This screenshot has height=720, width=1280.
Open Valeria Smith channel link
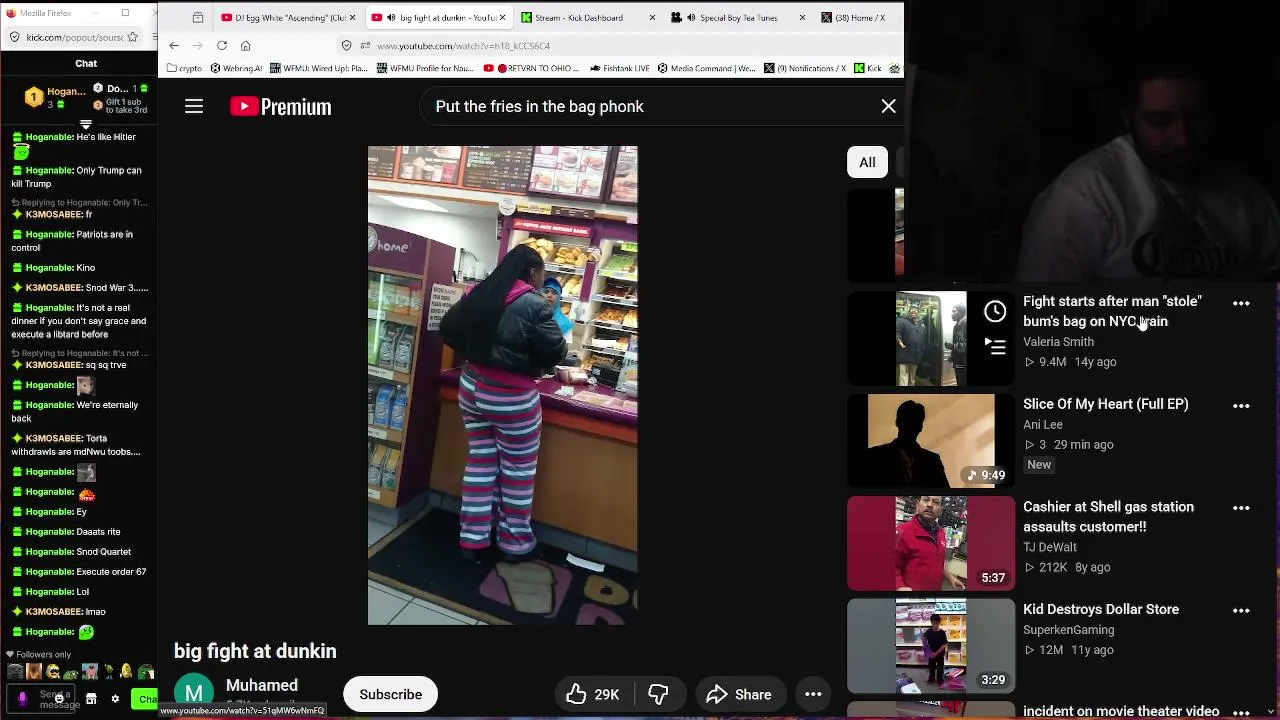1058,342
